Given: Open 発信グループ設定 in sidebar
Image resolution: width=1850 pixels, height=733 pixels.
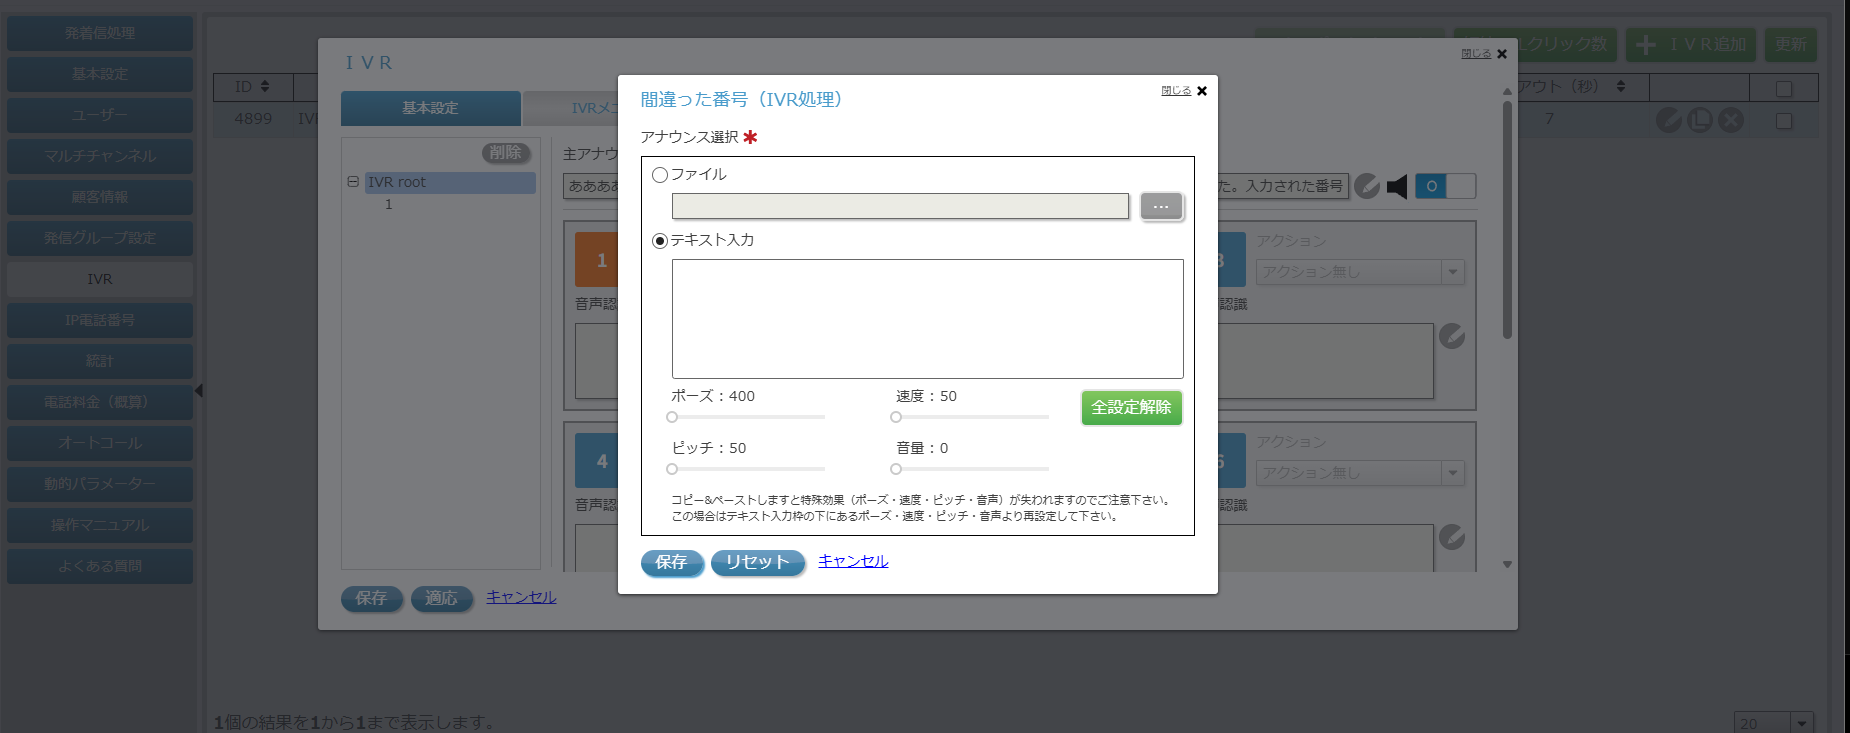Looking at the screenshot, I should 100,238.
